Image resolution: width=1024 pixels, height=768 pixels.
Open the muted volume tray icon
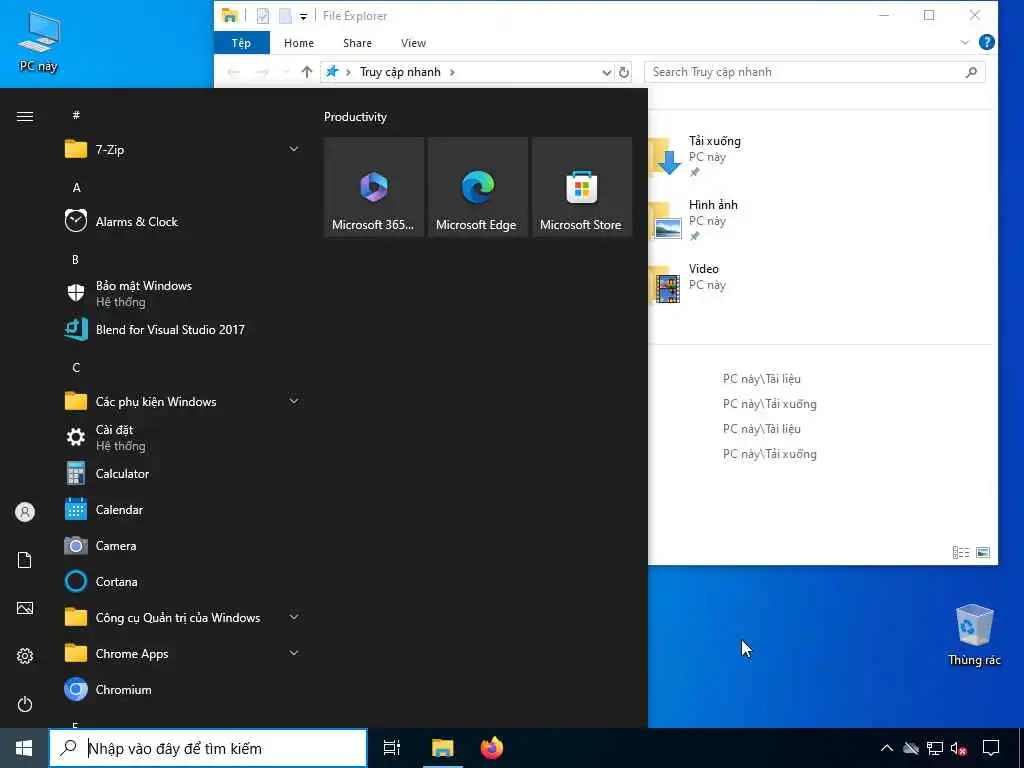(958, 748)
